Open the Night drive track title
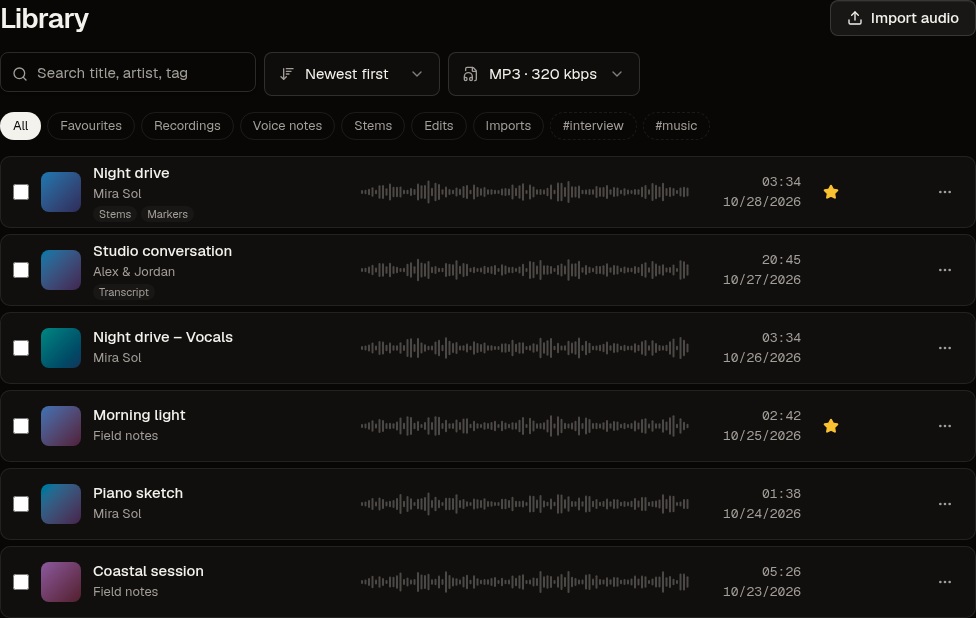Image resolution: width=976 pixels, height=618 pixels. click(131, 173)
